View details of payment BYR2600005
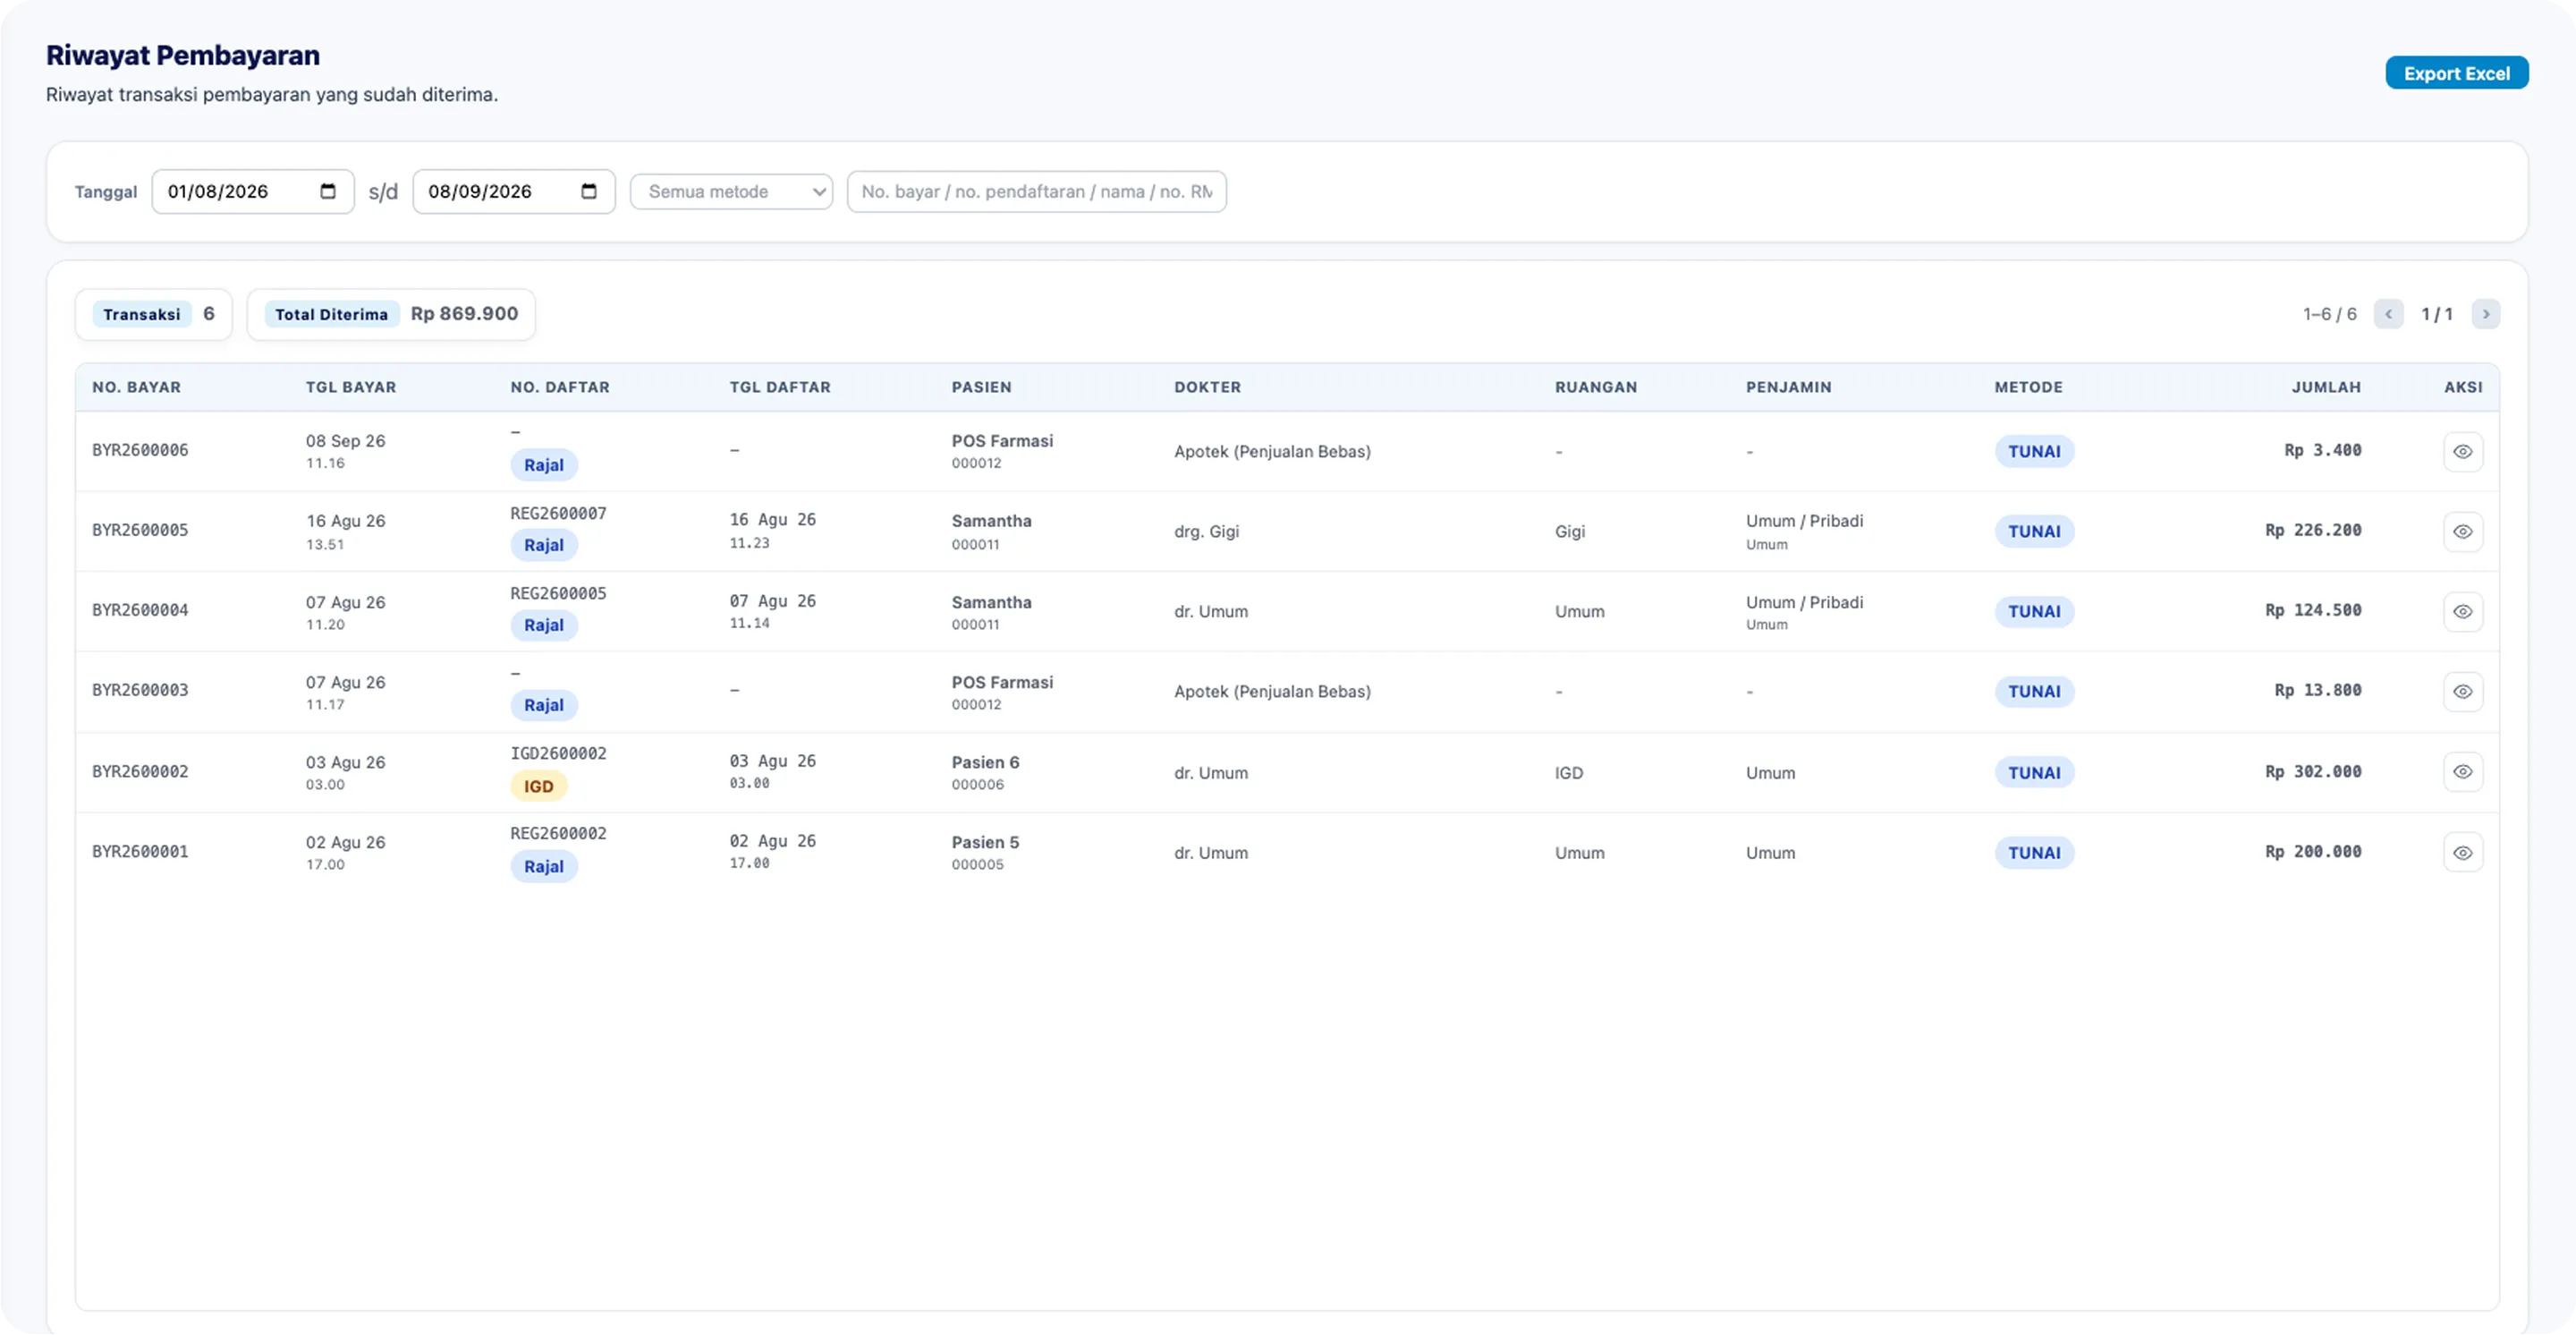The width and height of the screenshot is (2576, 1335). tap(2462, 531)
